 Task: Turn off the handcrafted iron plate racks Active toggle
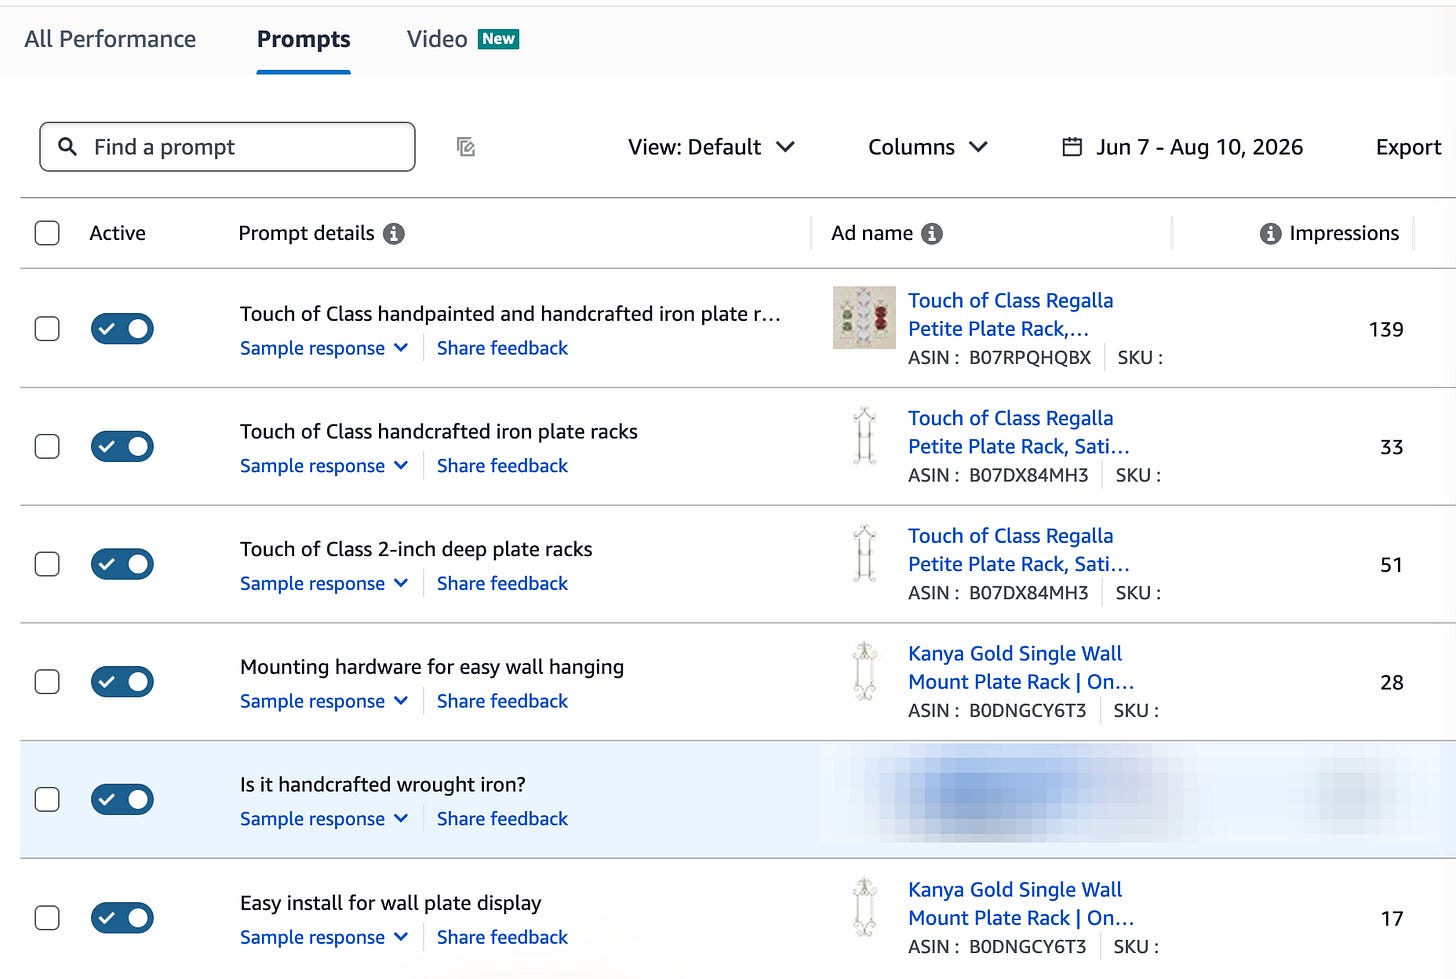(x=122, y=446)
